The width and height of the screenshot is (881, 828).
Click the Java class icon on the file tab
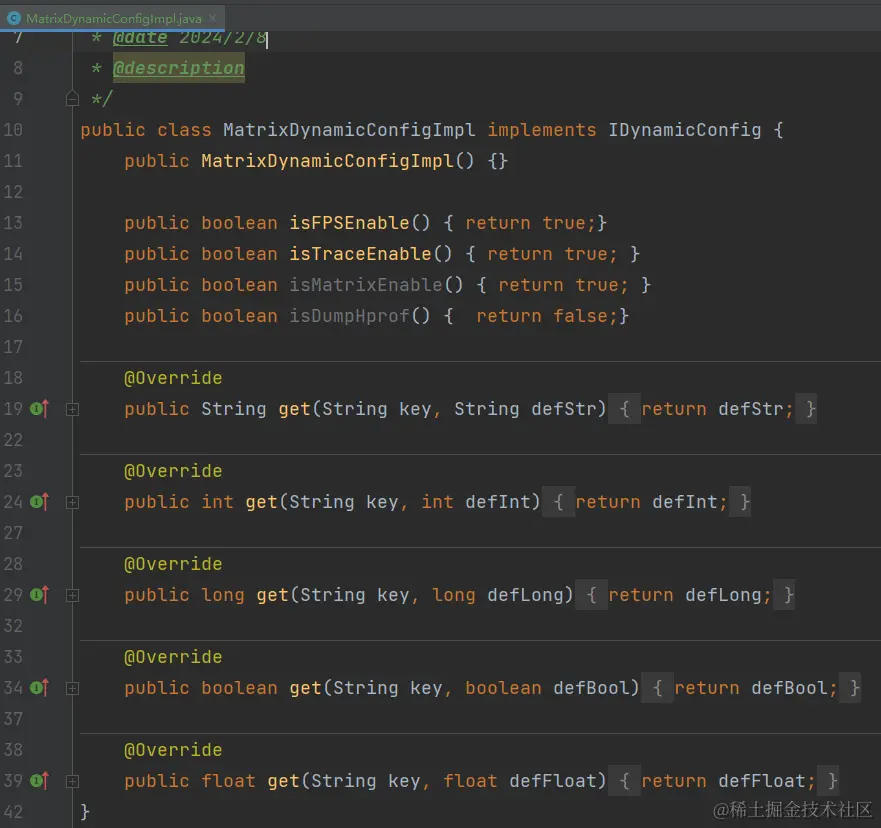click(x=13, y=19)
